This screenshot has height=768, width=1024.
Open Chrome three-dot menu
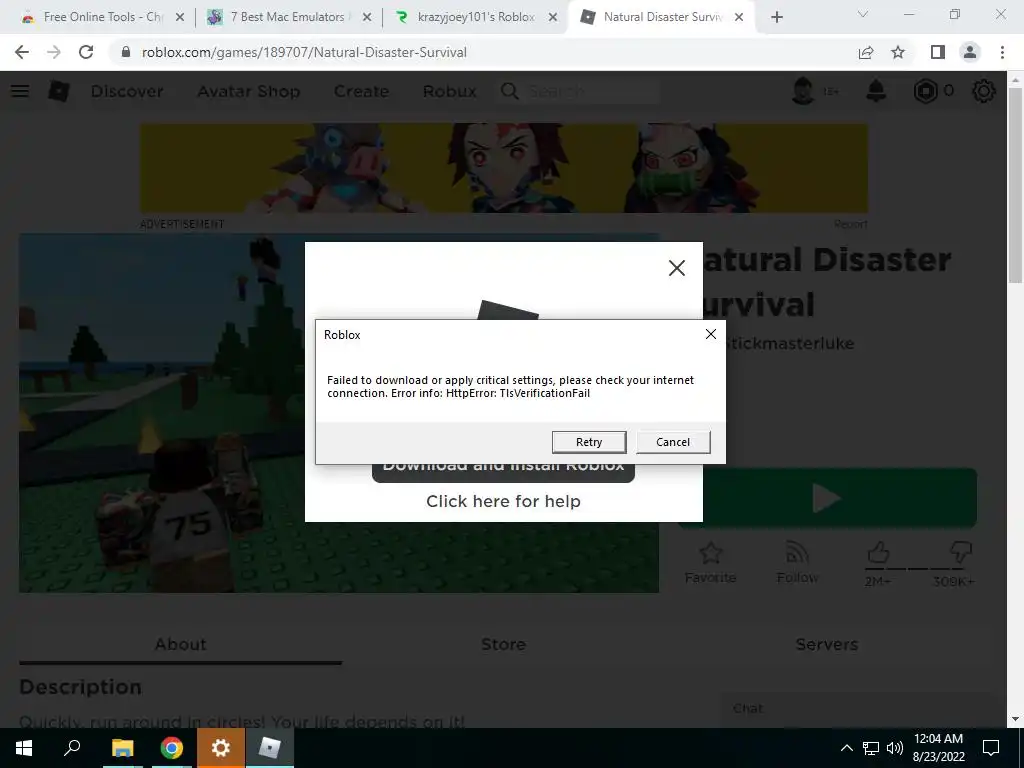click(x=1002, y=52)
